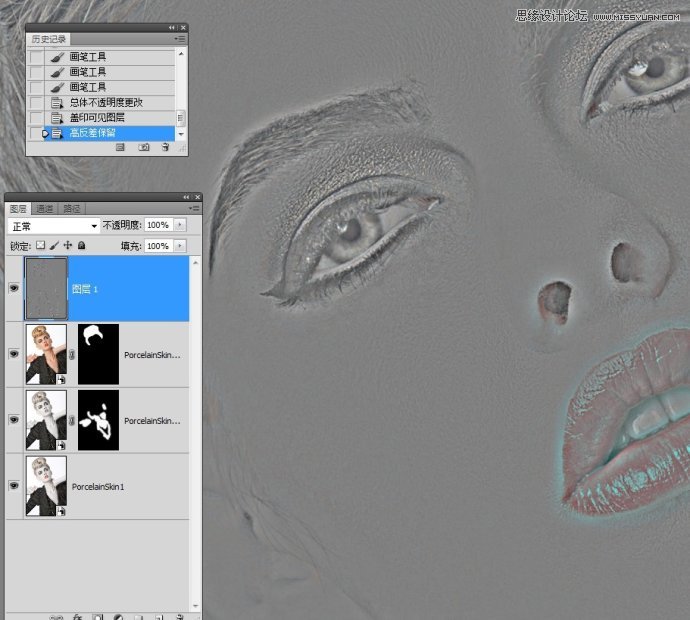Click the lock position move icon

(x=67, y=245)
